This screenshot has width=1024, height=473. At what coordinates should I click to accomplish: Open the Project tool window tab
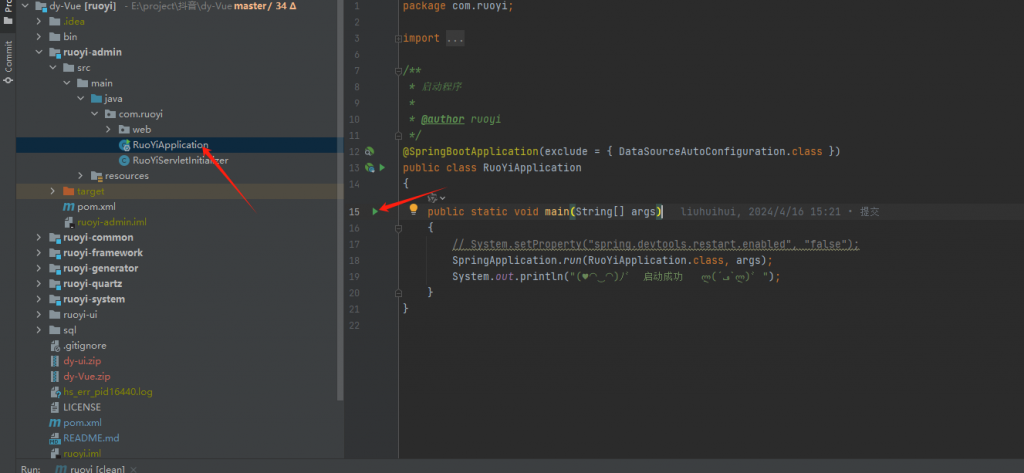point(8,12)
